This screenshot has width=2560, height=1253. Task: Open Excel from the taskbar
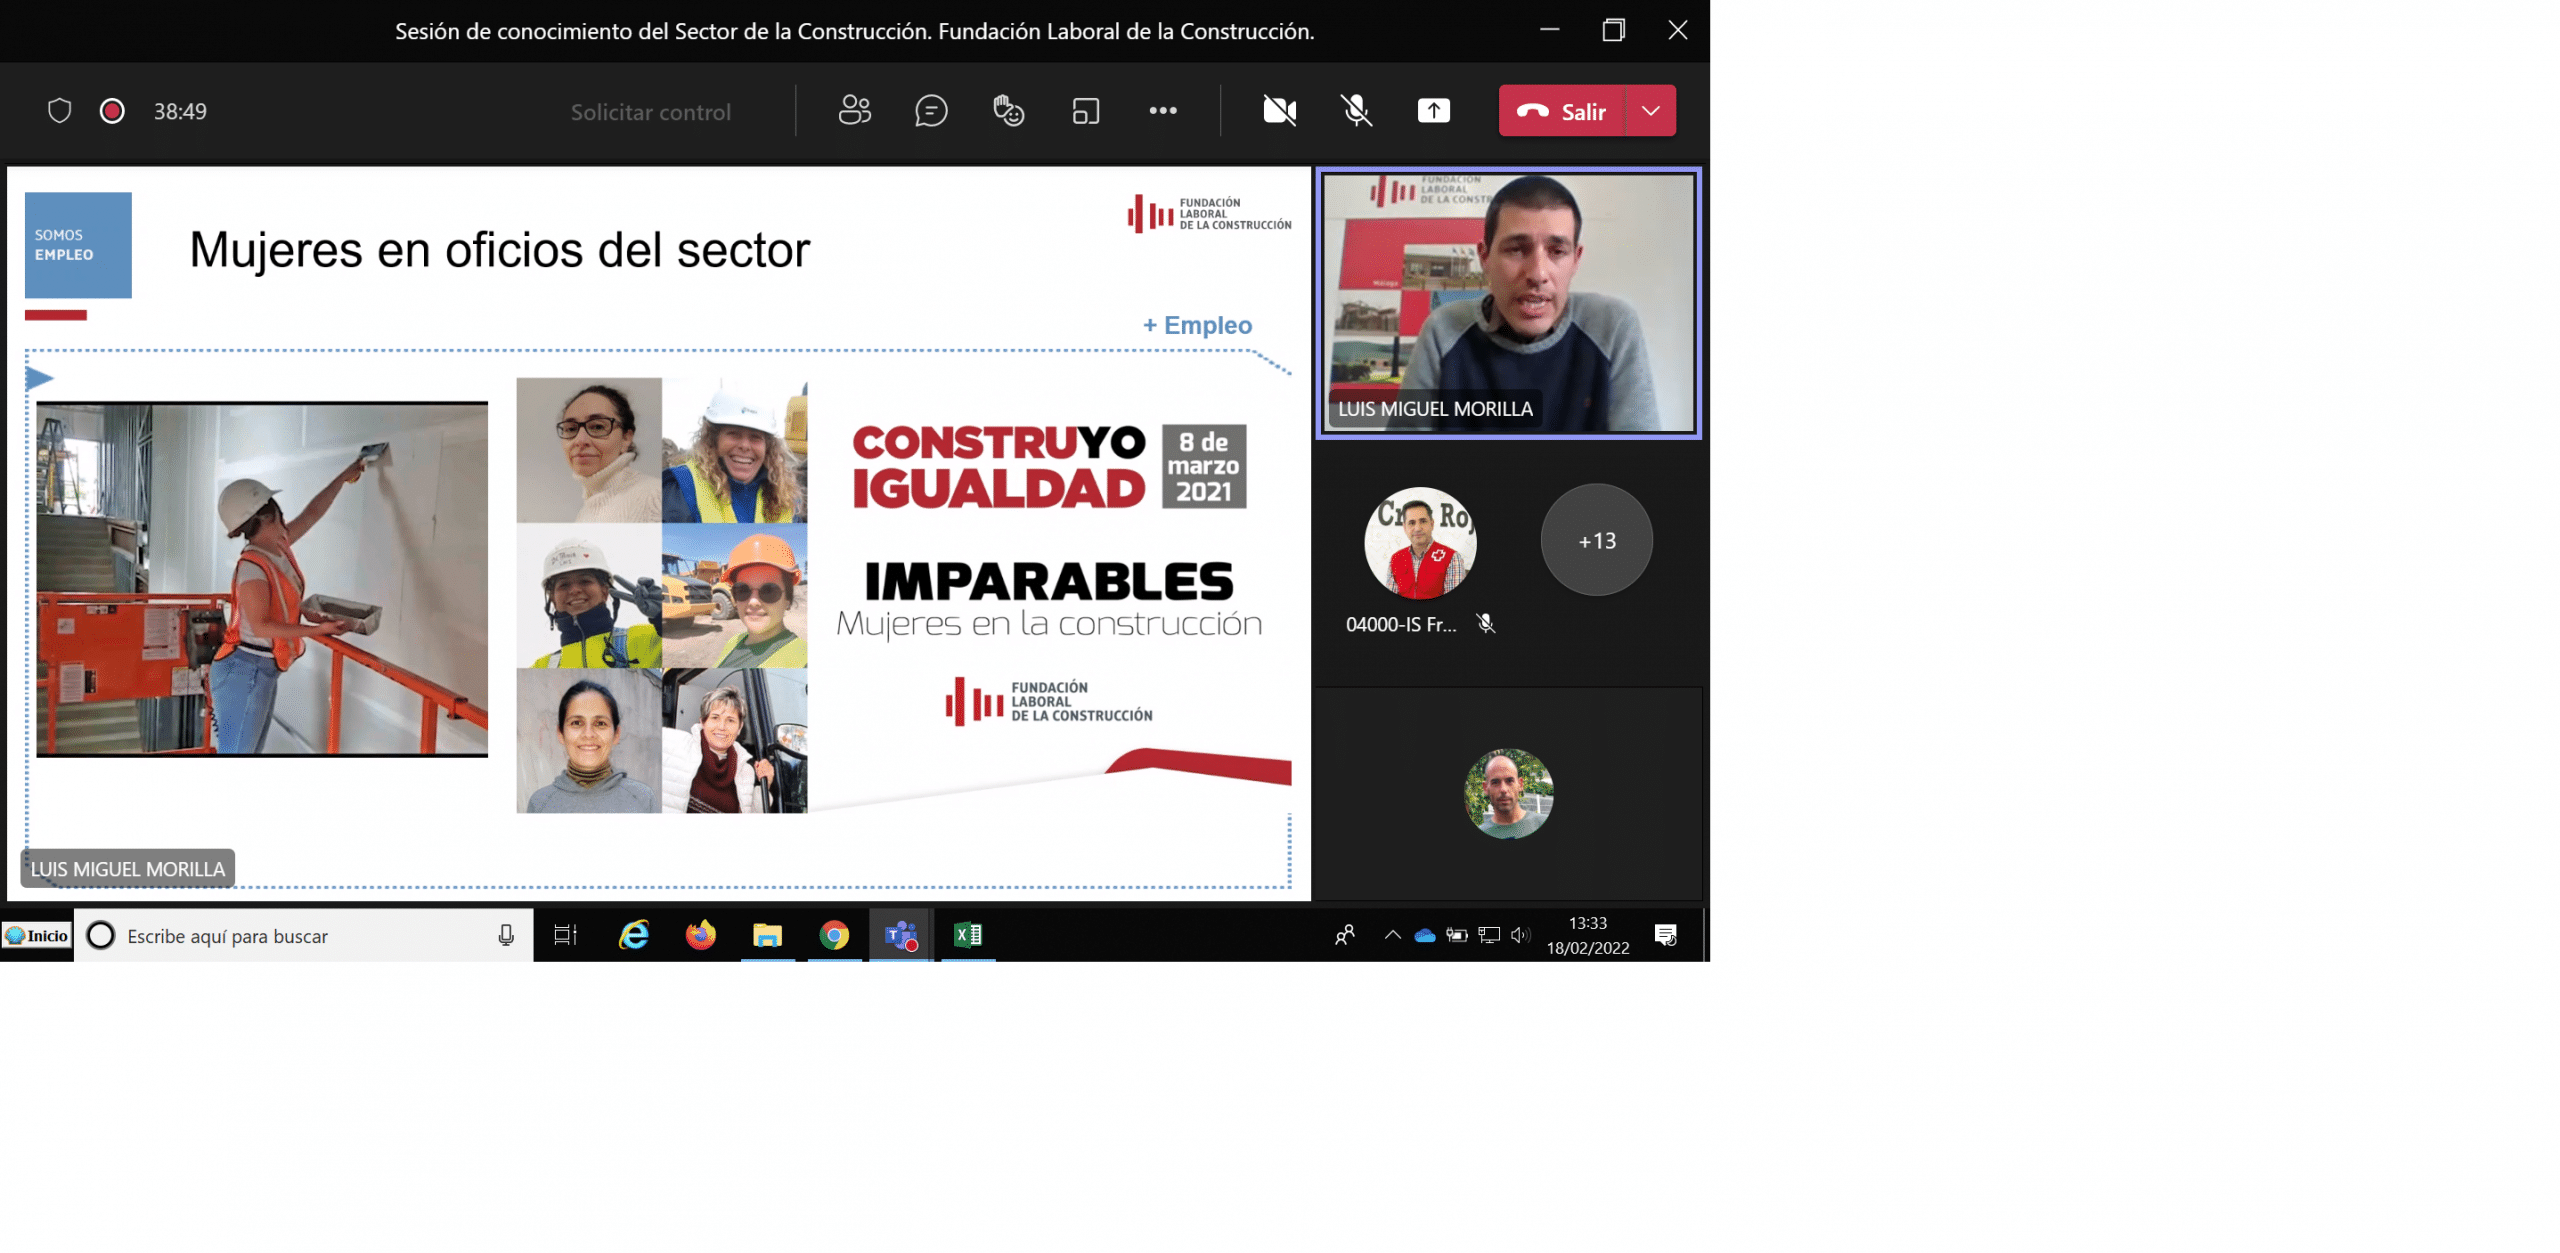968,935
